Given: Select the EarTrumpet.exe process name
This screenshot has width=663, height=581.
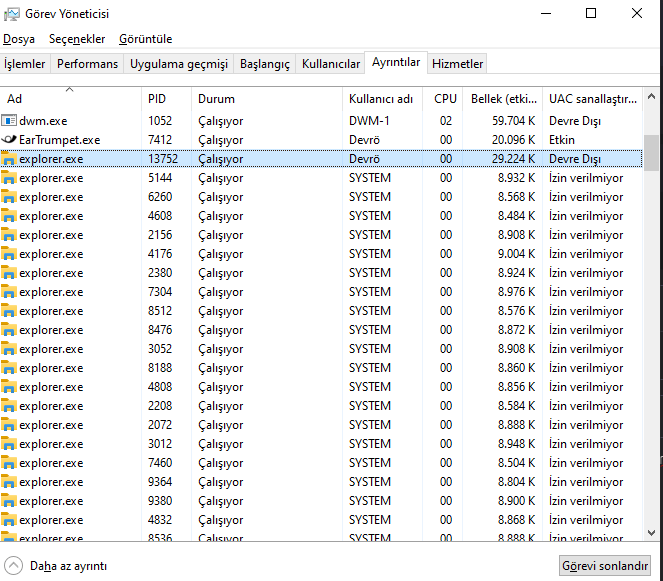Looking at the screenshot, I should 60,140.
